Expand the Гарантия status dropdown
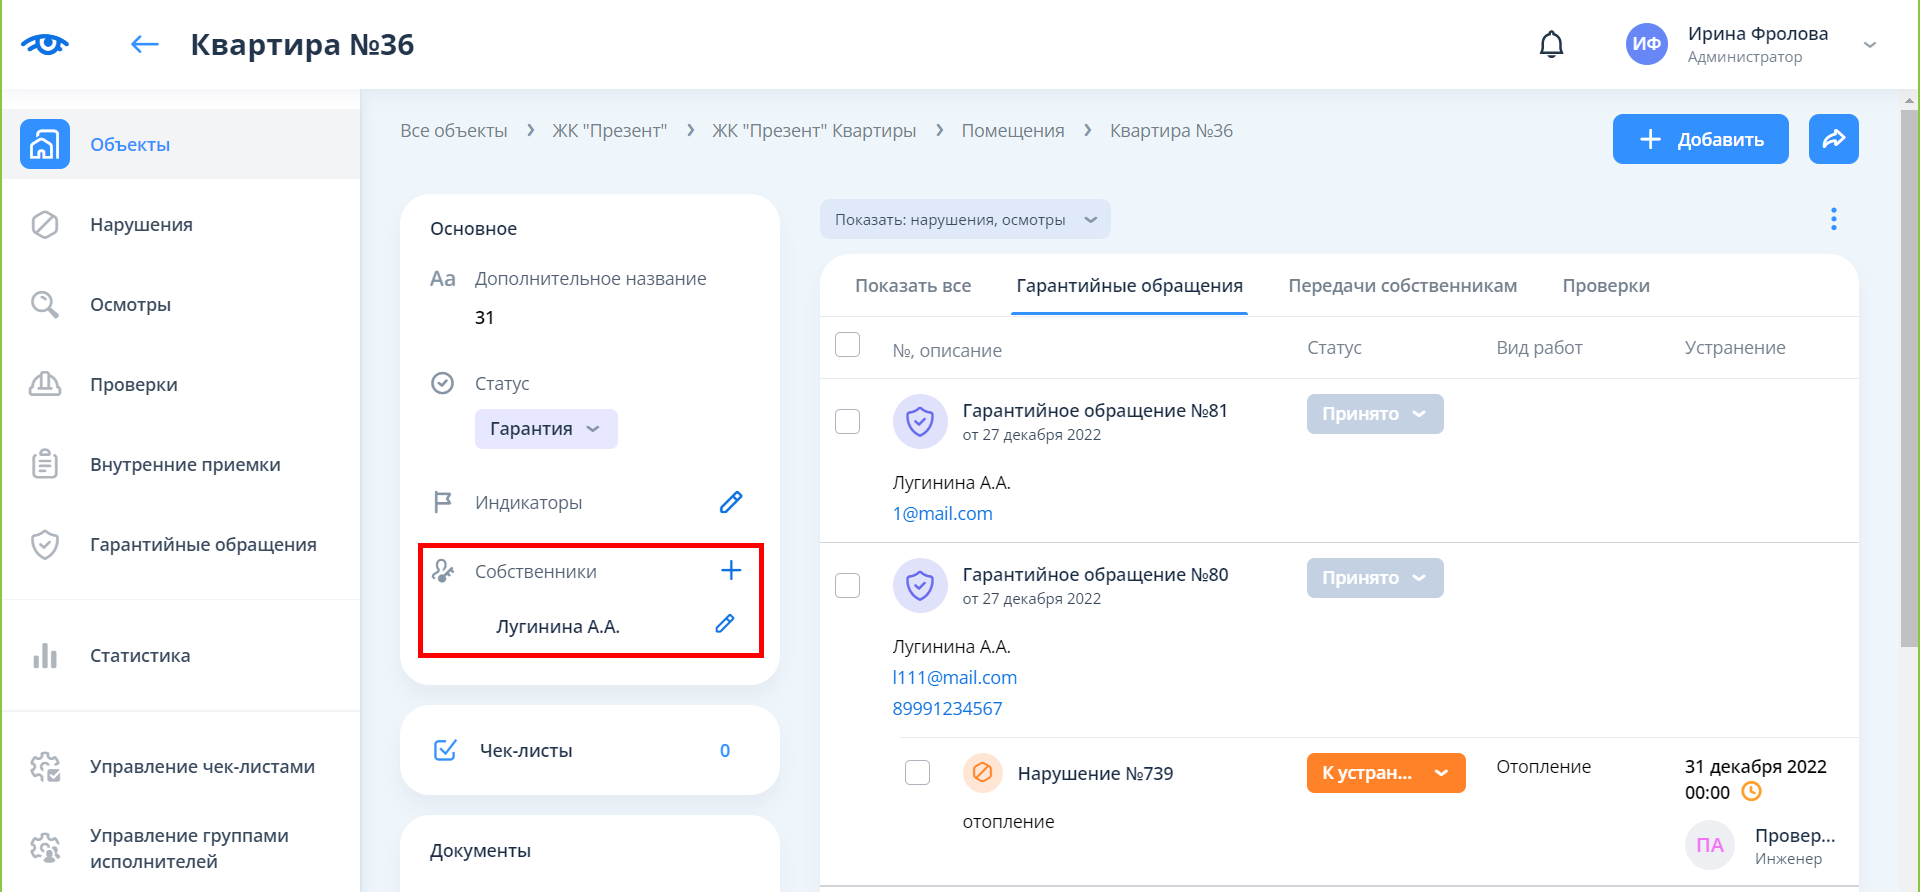1920x892 pixels. [546, 429]
